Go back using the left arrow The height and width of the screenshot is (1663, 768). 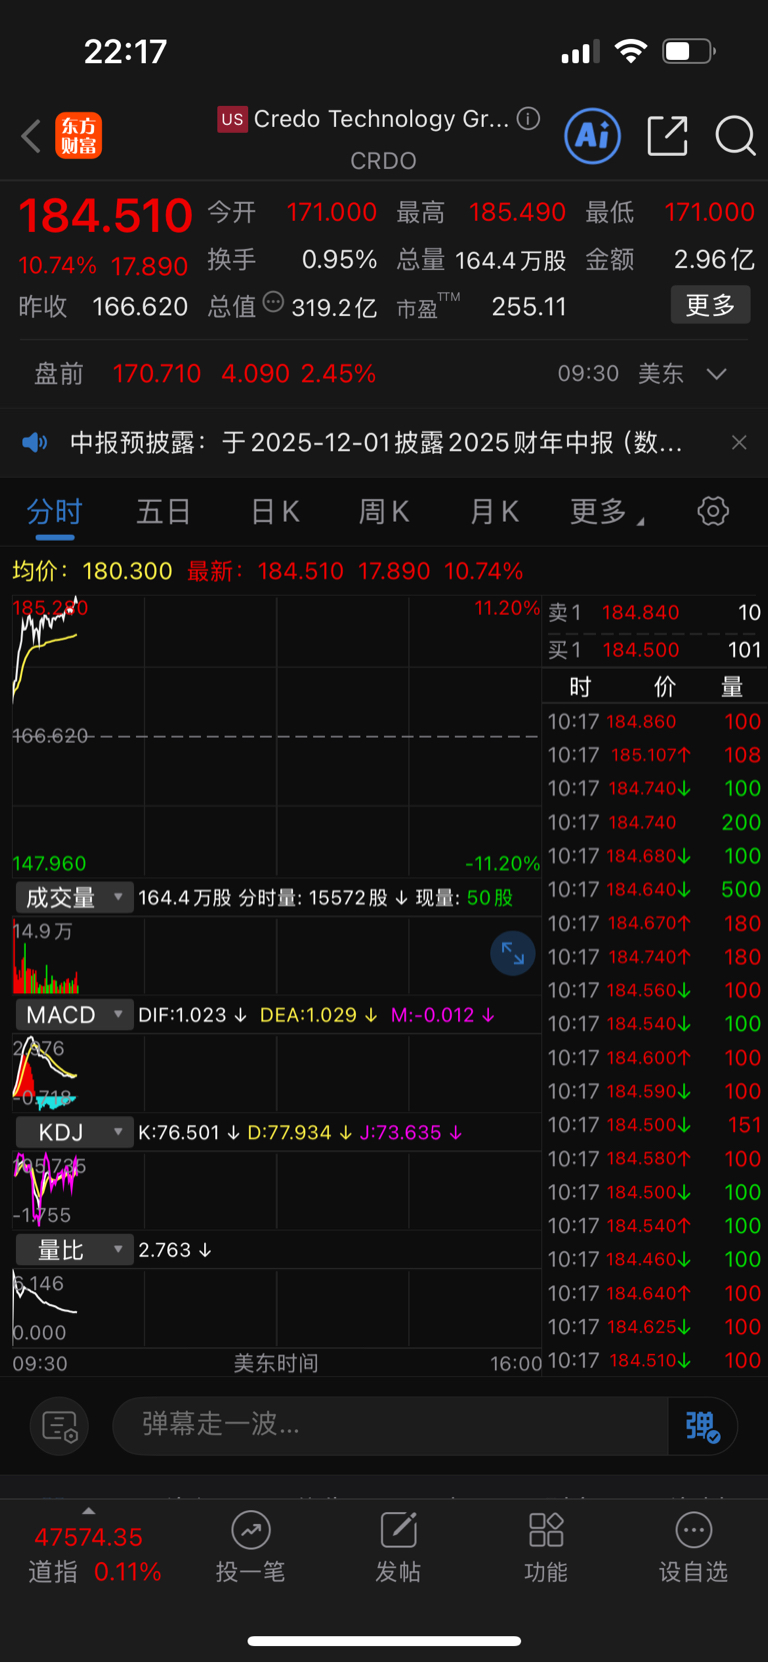31,136
